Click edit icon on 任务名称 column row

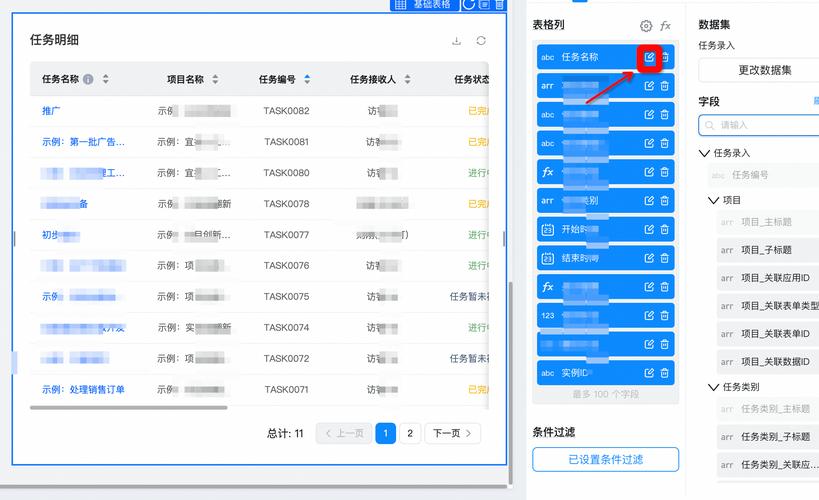649,58
